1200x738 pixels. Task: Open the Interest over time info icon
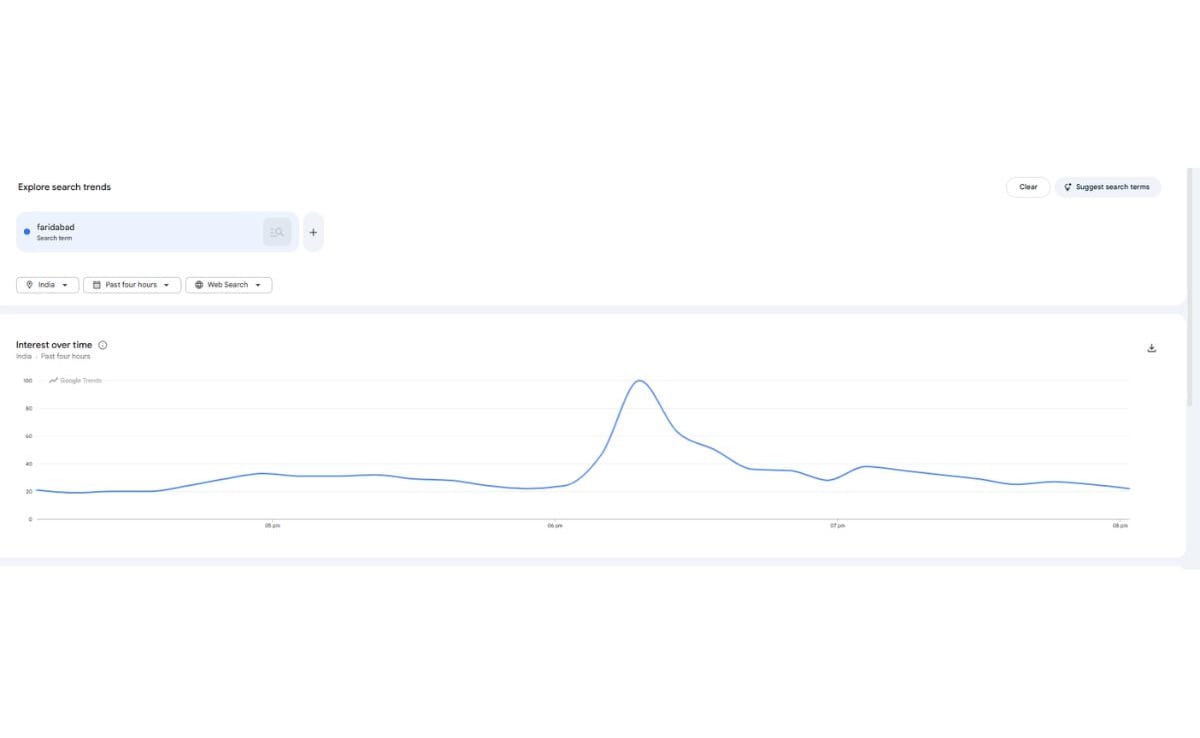tap(103, 345)
